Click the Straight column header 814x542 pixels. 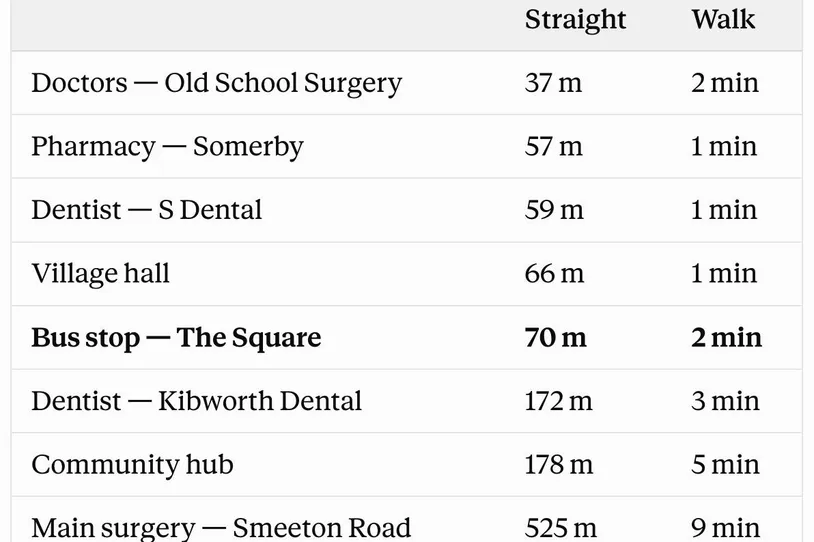click(x=575, y=21)
